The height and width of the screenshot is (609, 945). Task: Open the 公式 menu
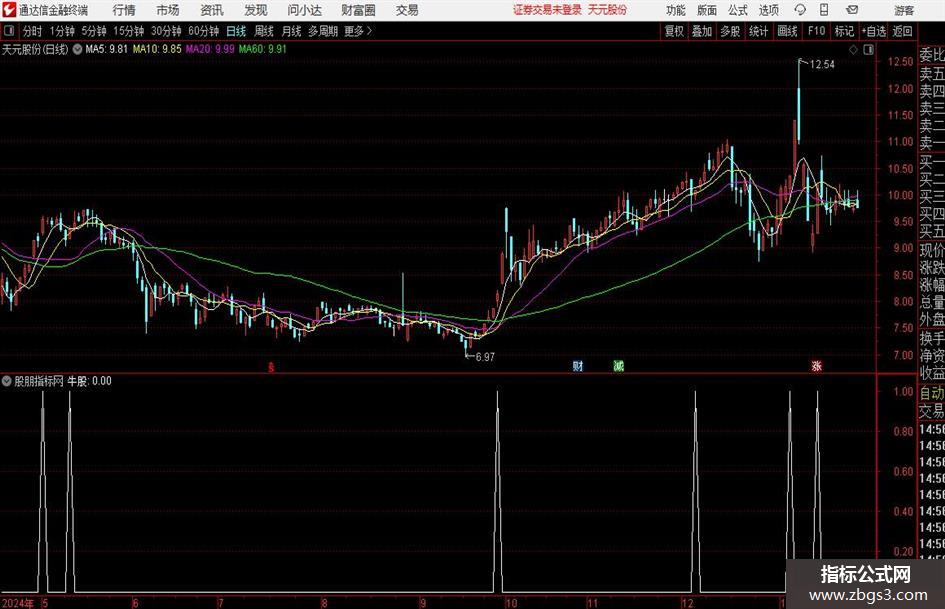click(x=737, y=10)
